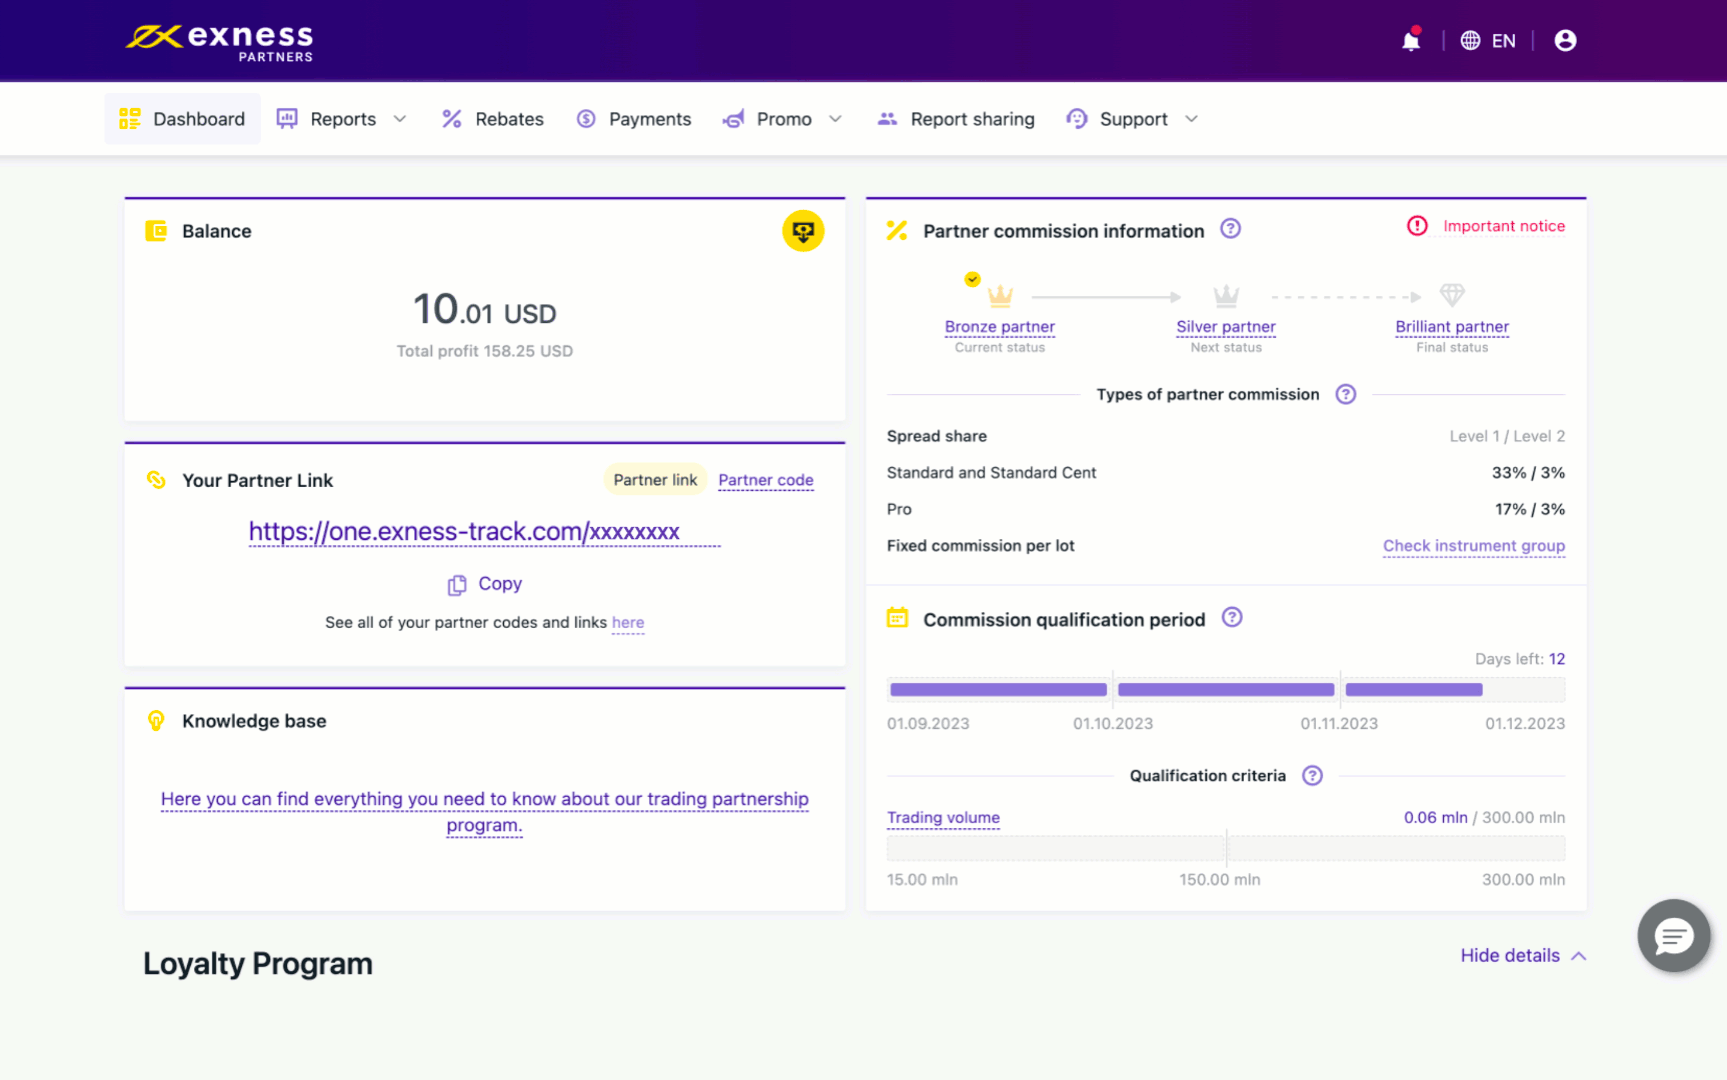Image resolution: width=1727 pixels, height=1080 pixels.
Task: Click the Dashboard grid icon
Action: point(129,119)
